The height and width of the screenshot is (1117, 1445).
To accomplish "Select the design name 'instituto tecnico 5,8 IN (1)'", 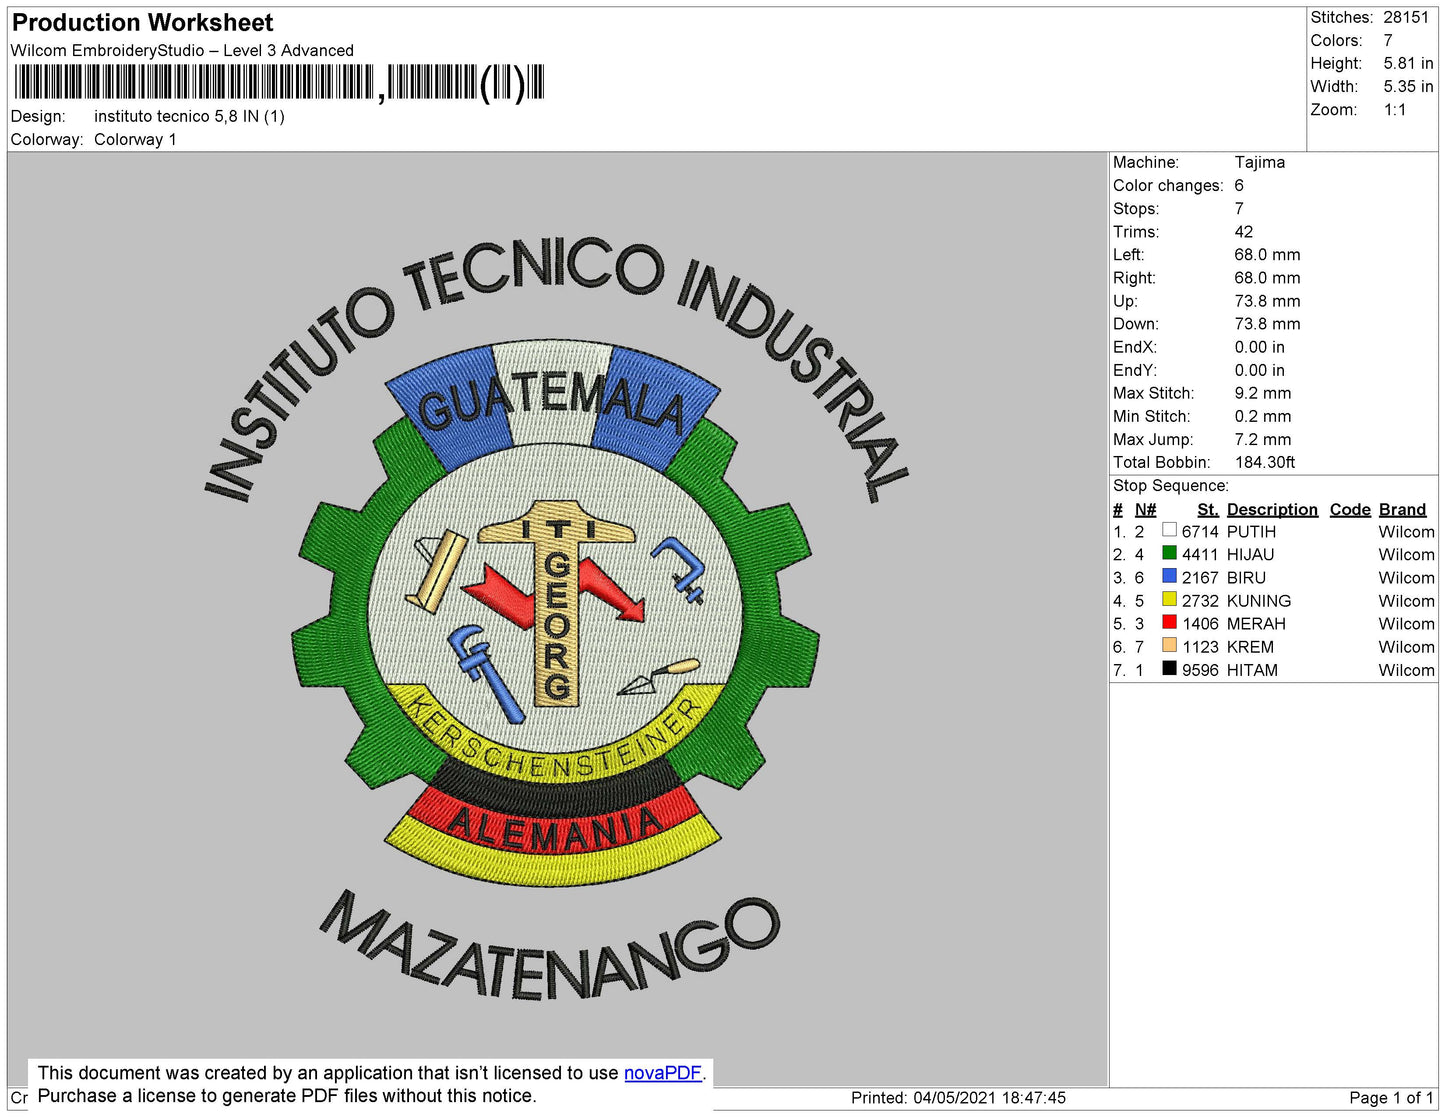I will (x=189, y=116).
